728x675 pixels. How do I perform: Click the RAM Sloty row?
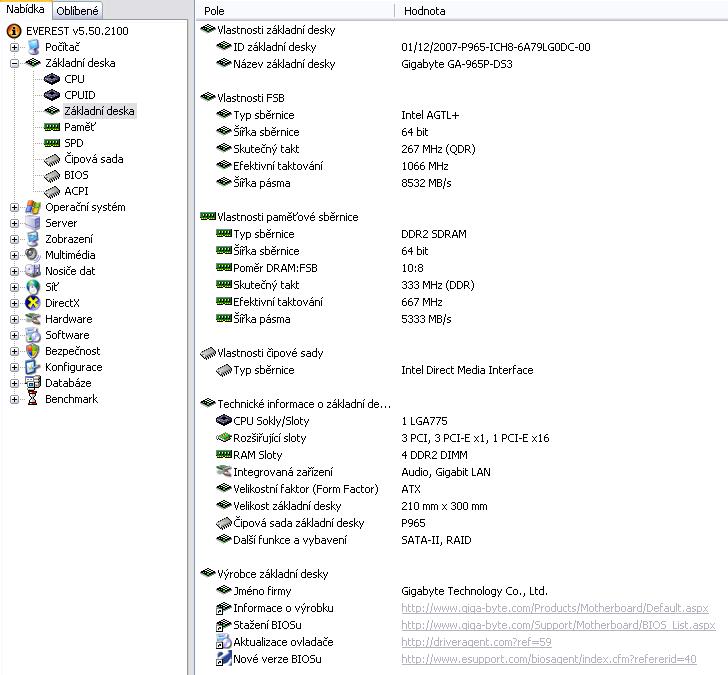click(x=462, y=455)
